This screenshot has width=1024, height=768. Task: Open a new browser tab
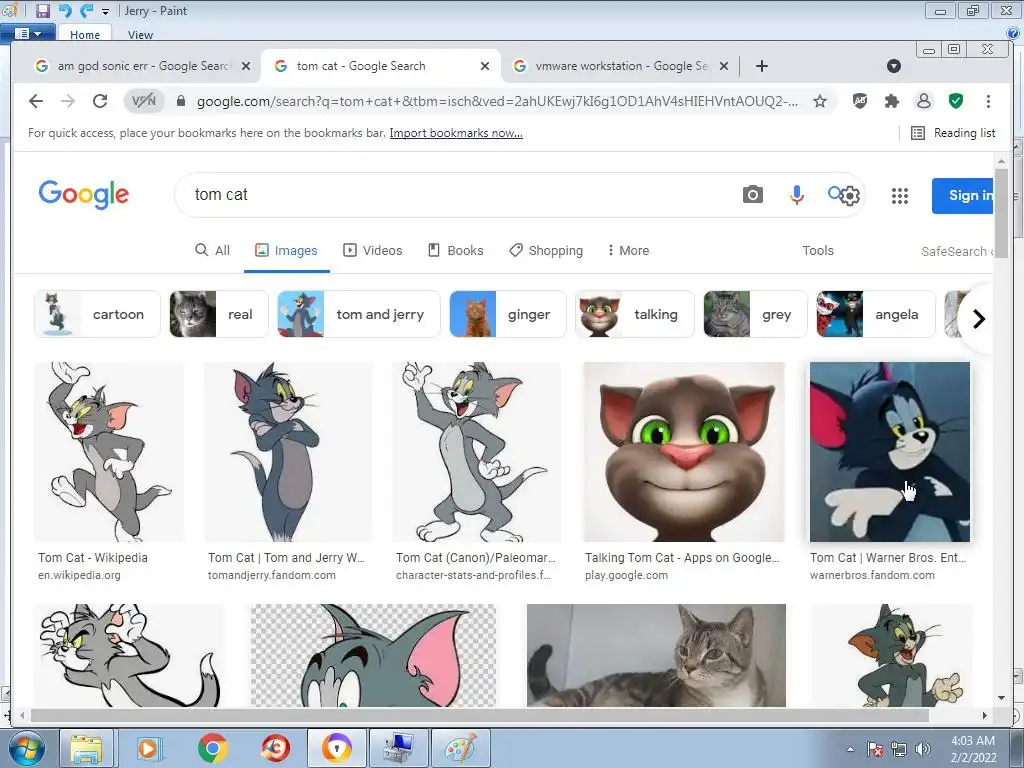(x=761, y=66)
